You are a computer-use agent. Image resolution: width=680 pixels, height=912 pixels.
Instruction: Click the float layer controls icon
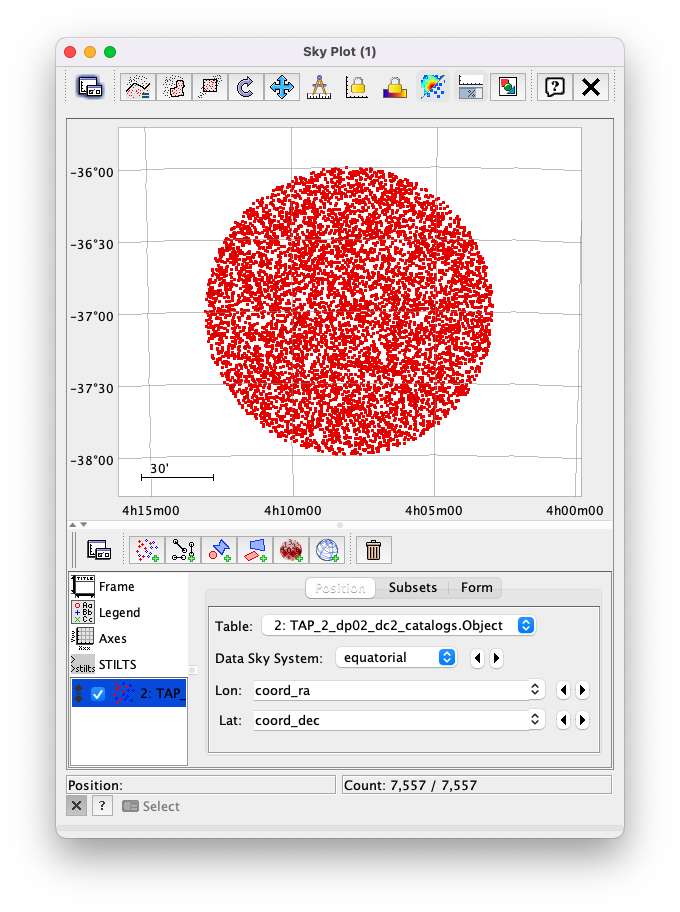point(99,550)
